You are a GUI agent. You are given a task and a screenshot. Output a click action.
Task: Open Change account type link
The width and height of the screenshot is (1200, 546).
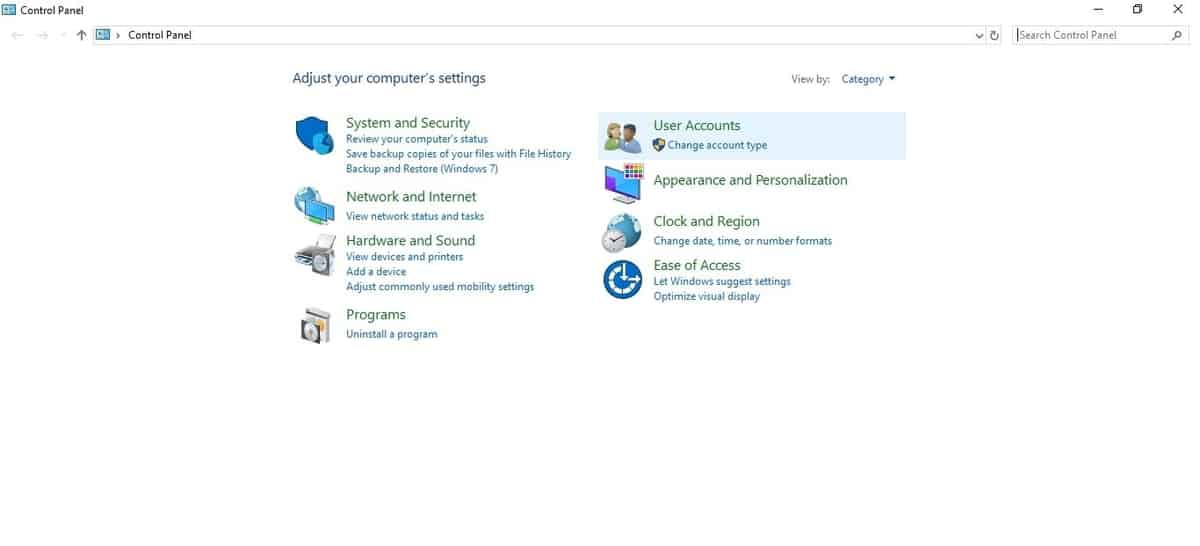point(717,145)
